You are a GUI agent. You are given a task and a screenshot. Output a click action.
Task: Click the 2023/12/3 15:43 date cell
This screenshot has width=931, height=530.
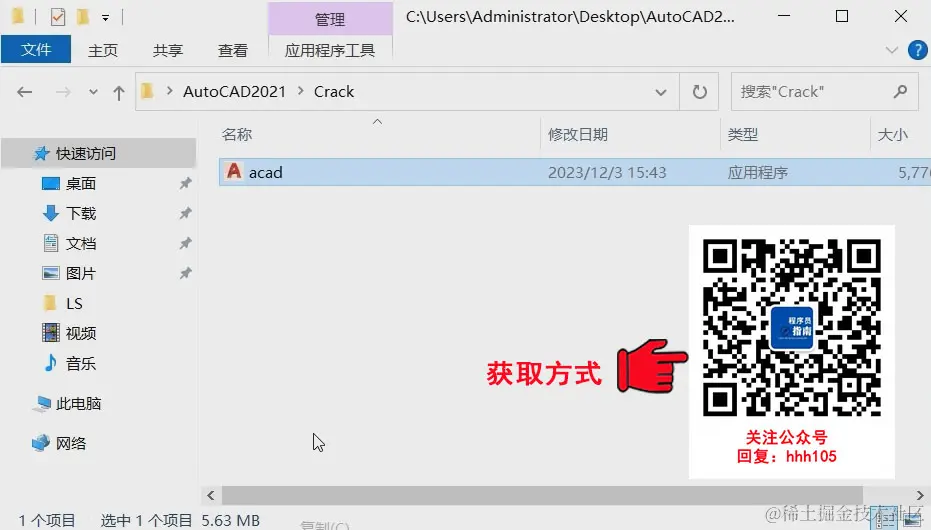pos(607,173)
